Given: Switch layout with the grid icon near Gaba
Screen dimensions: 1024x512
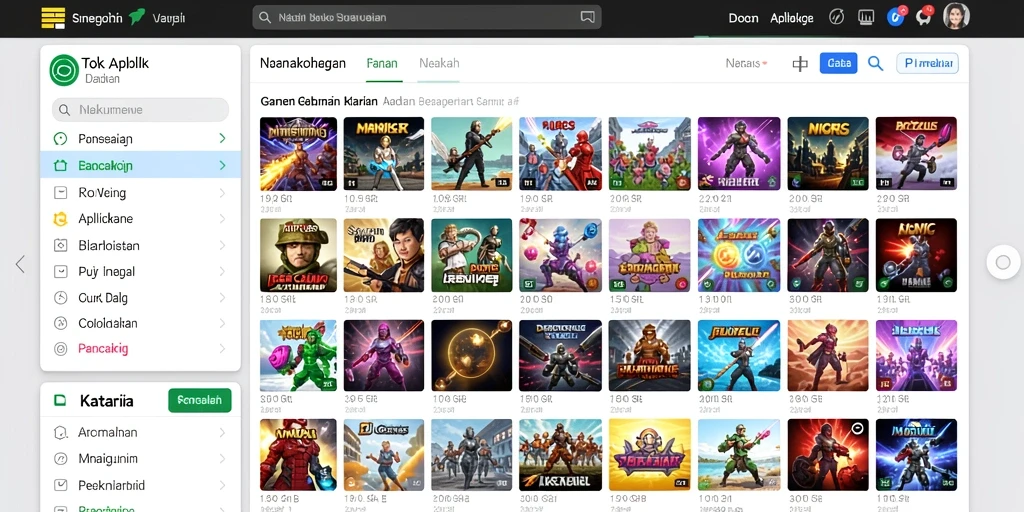Looking at the screenshot, I should pos(800,63).
